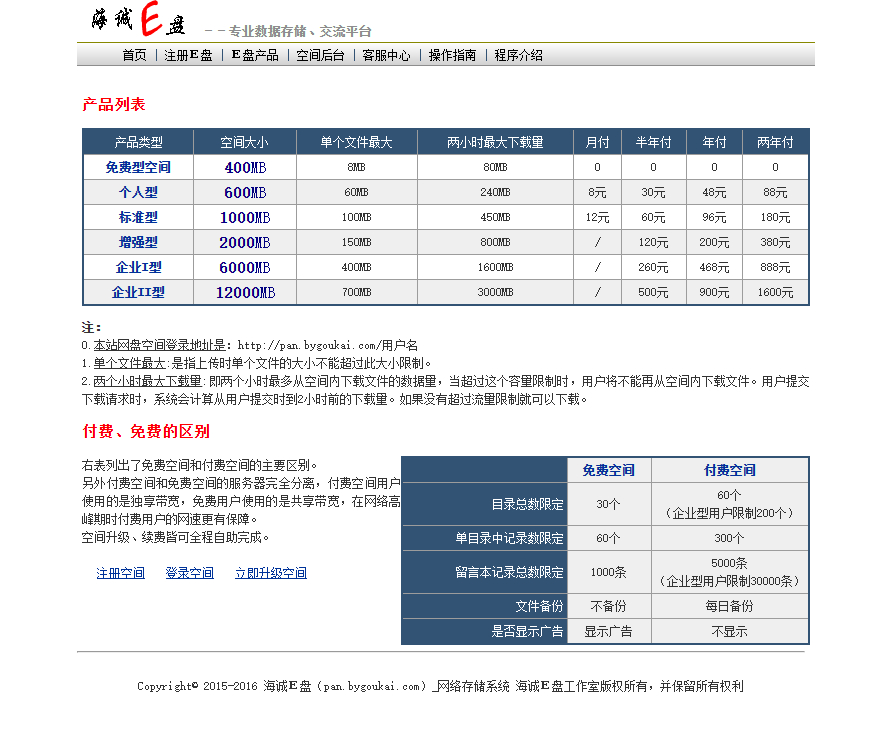This screenshot has width=894, height=738.
Task: Select the 免费型空间 product link
Action: click(x=139, y=167)
